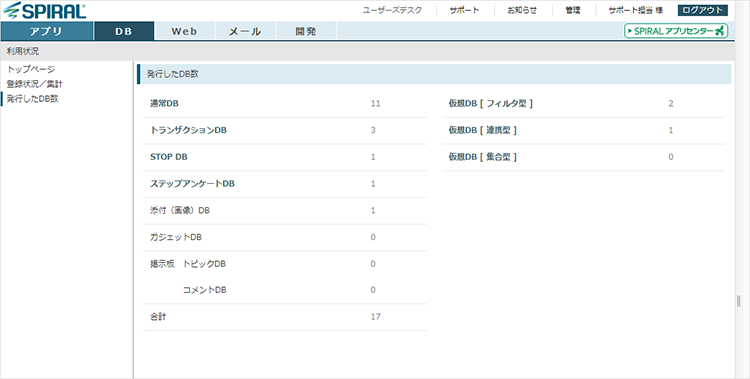Select 仮想DB [ 集合型 ] label

pyautogui.click(x=483, y=157)
